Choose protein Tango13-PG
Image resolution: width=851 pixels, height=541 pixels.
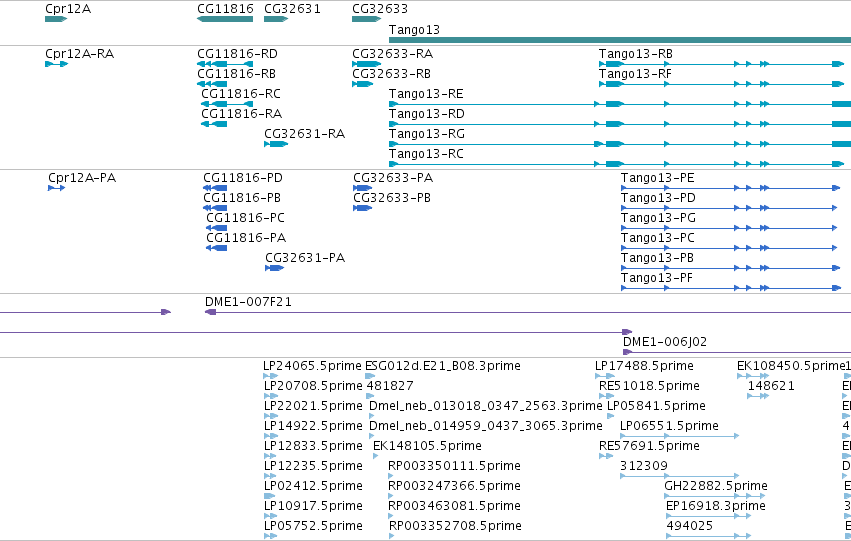658,218
